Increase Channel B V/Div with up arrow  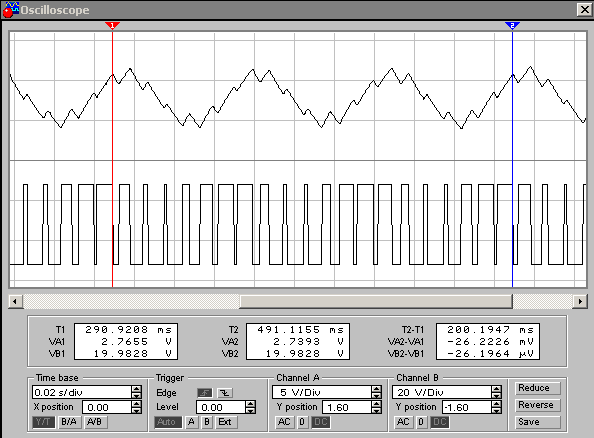(x=496, y=389)
